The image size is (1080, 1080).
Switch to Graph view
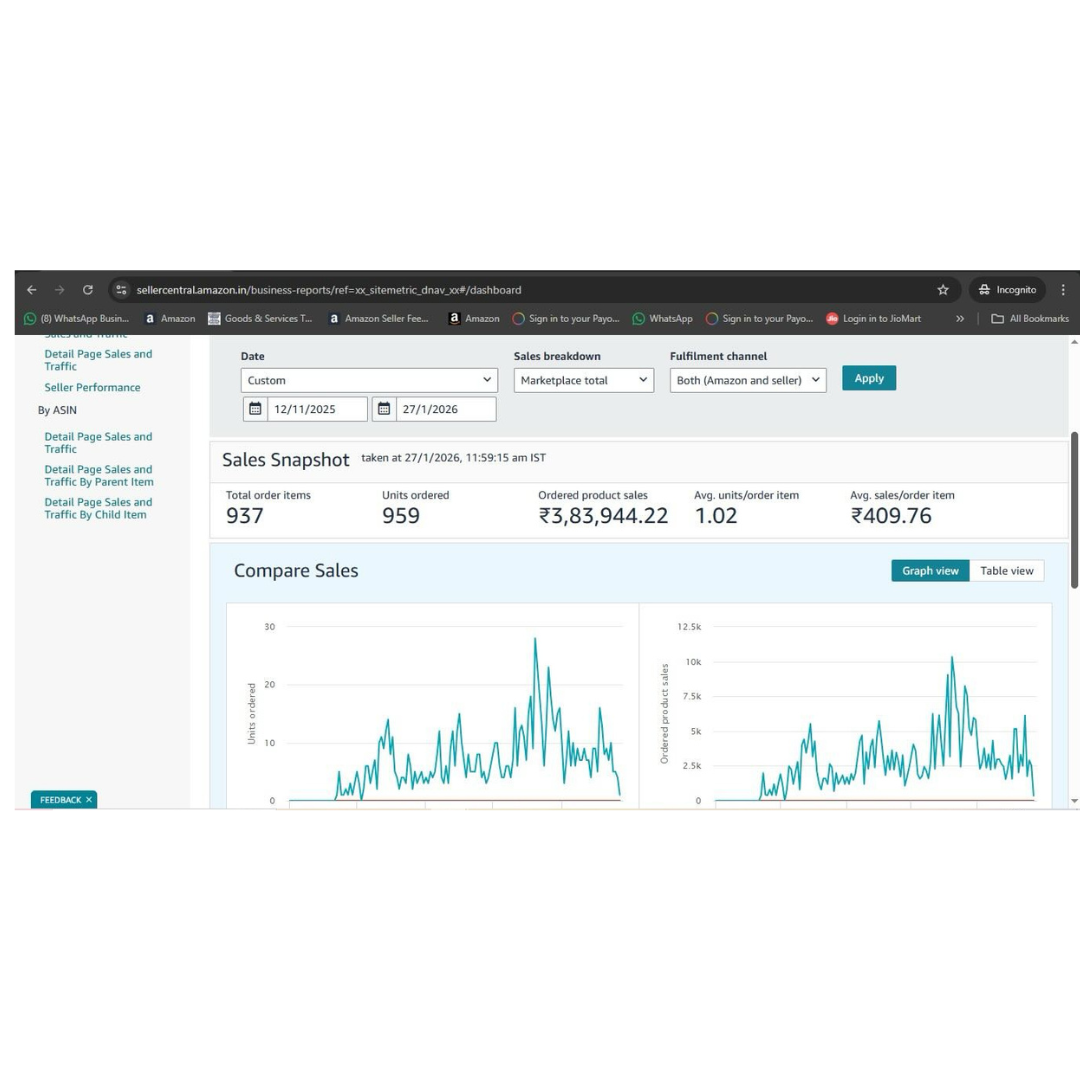930,571
